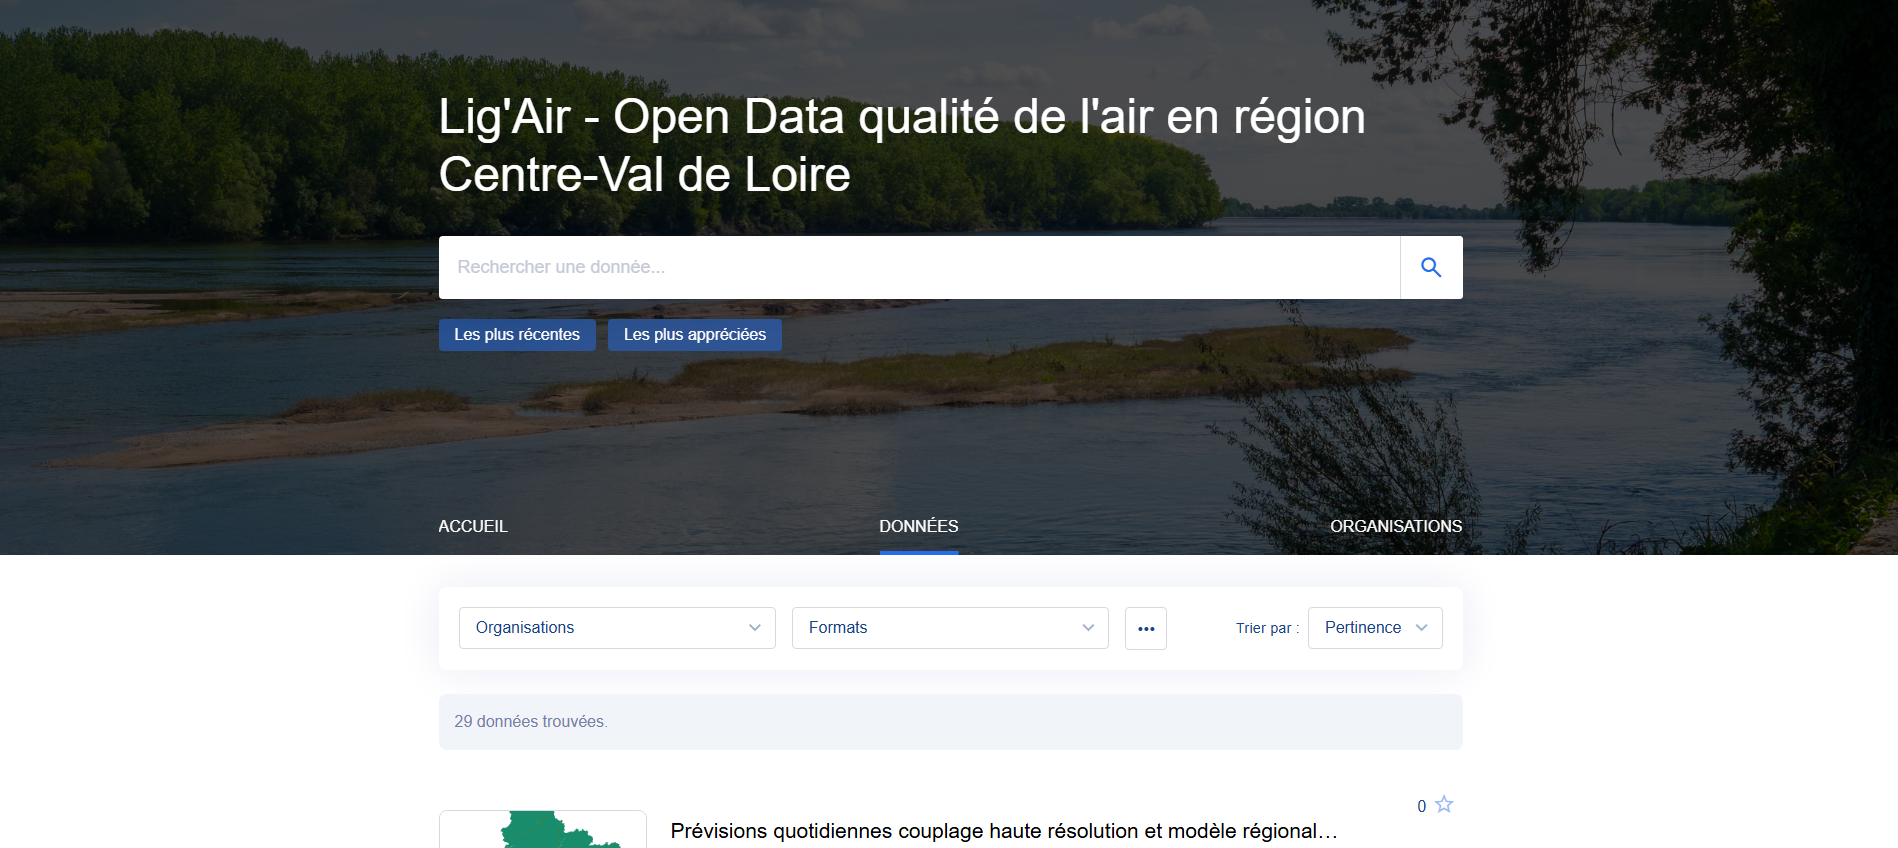Open the green map dataset thumbnail
Screen dimensions: 1898x848
point(543,830)
